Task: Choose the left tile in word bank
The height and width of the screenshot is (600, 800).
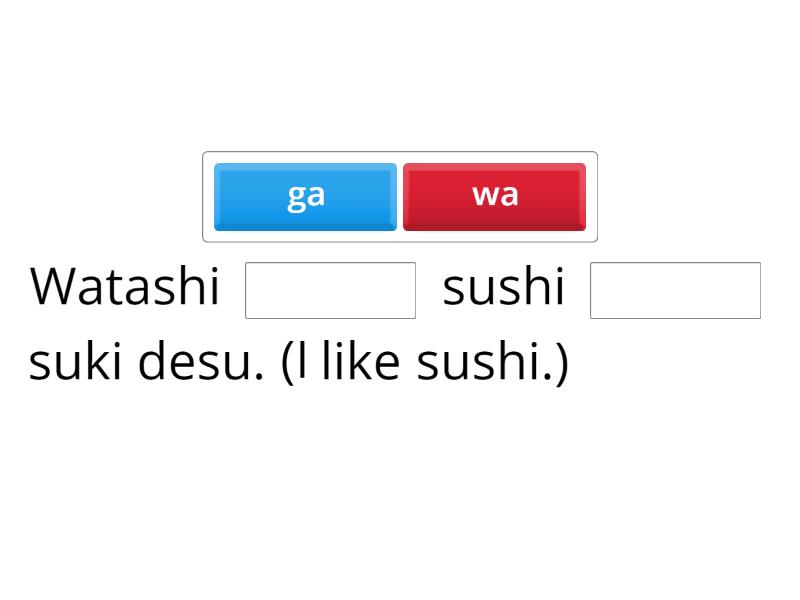Action: click(305, 196)
